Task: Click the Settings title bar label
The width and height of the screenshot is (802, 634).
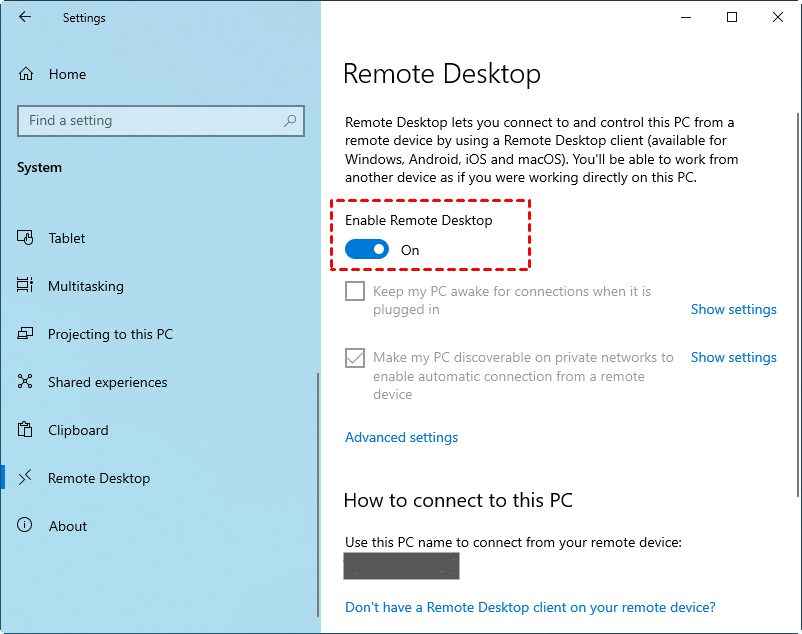Action: click(83, 17)
